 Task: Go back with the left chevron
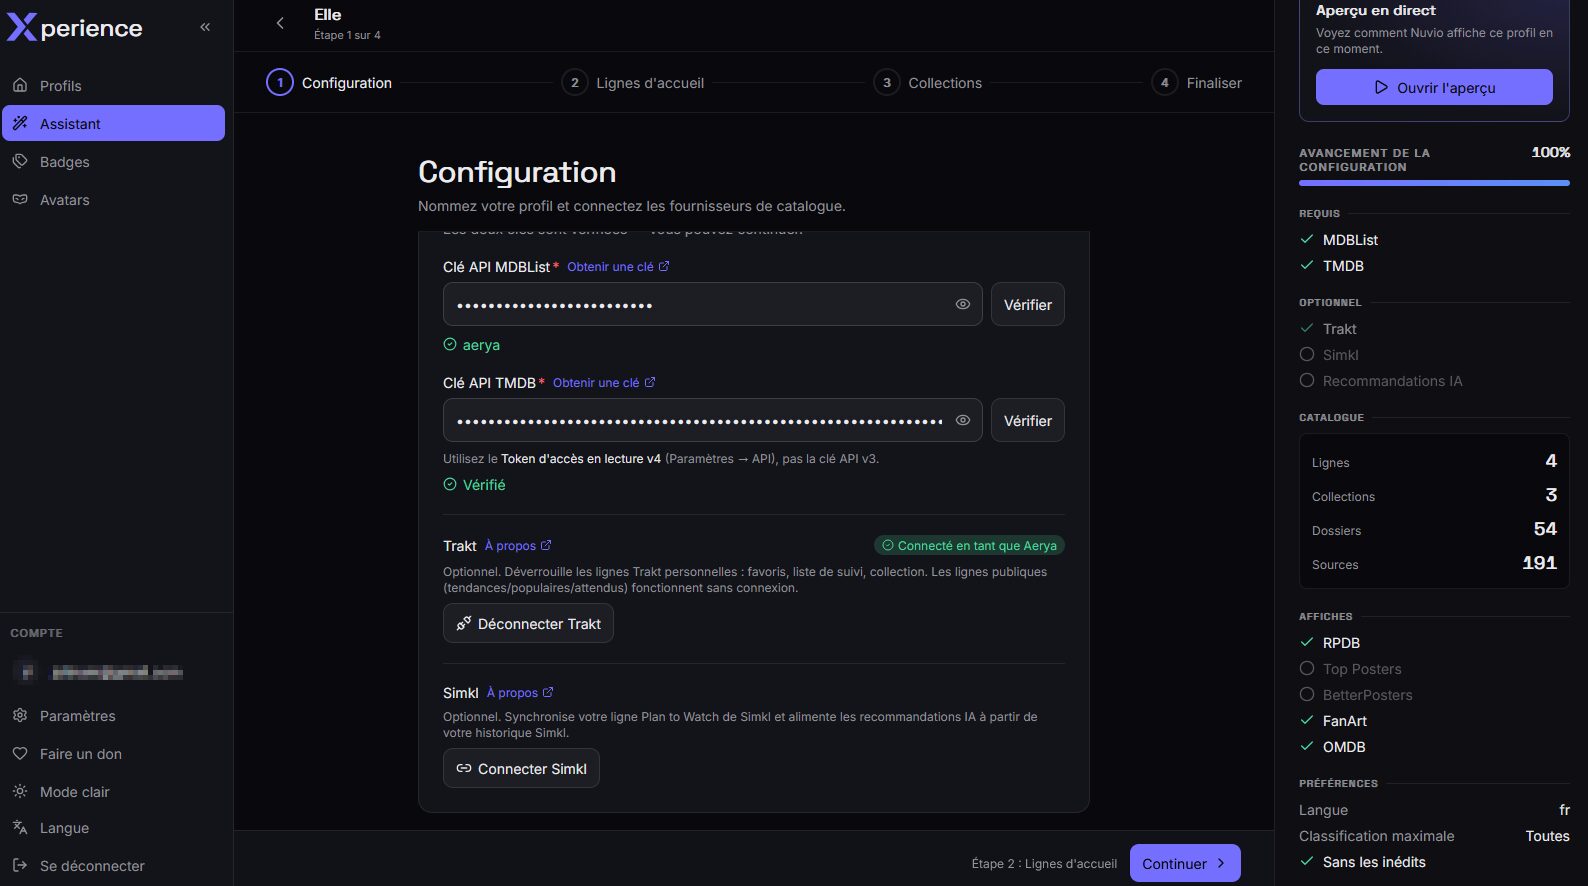280,23
